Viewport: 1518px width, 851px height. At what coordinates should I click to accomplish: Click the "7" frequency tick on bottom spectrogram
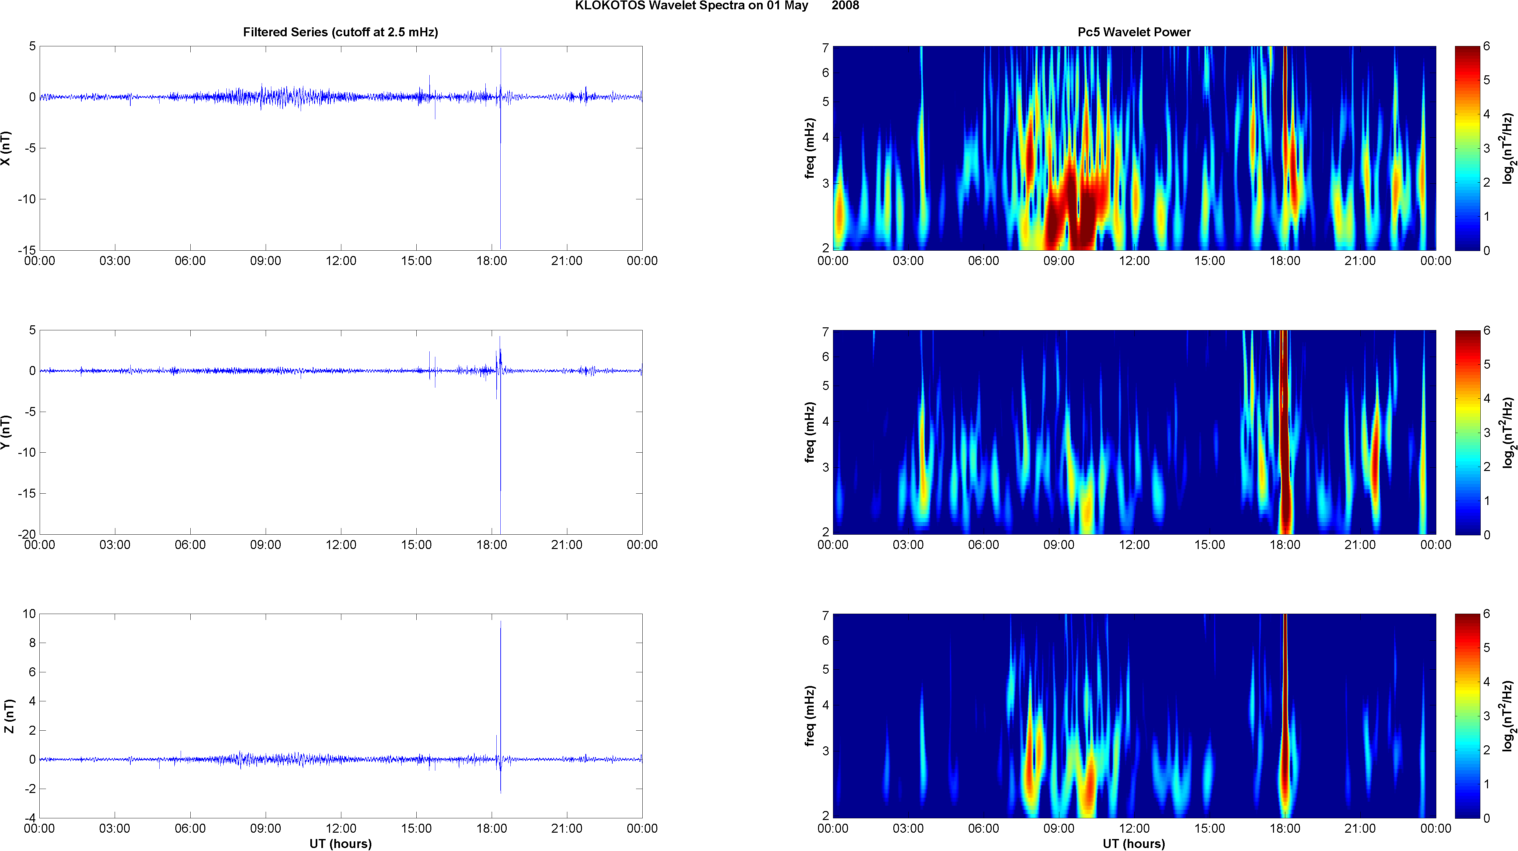(826, 614)
